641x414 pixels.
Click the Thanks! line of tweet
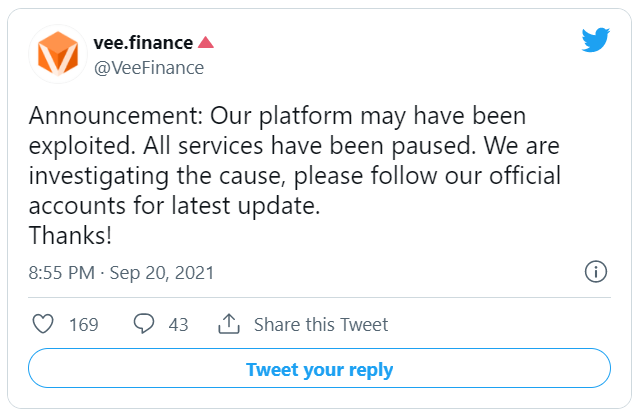[x=70, y=235]
